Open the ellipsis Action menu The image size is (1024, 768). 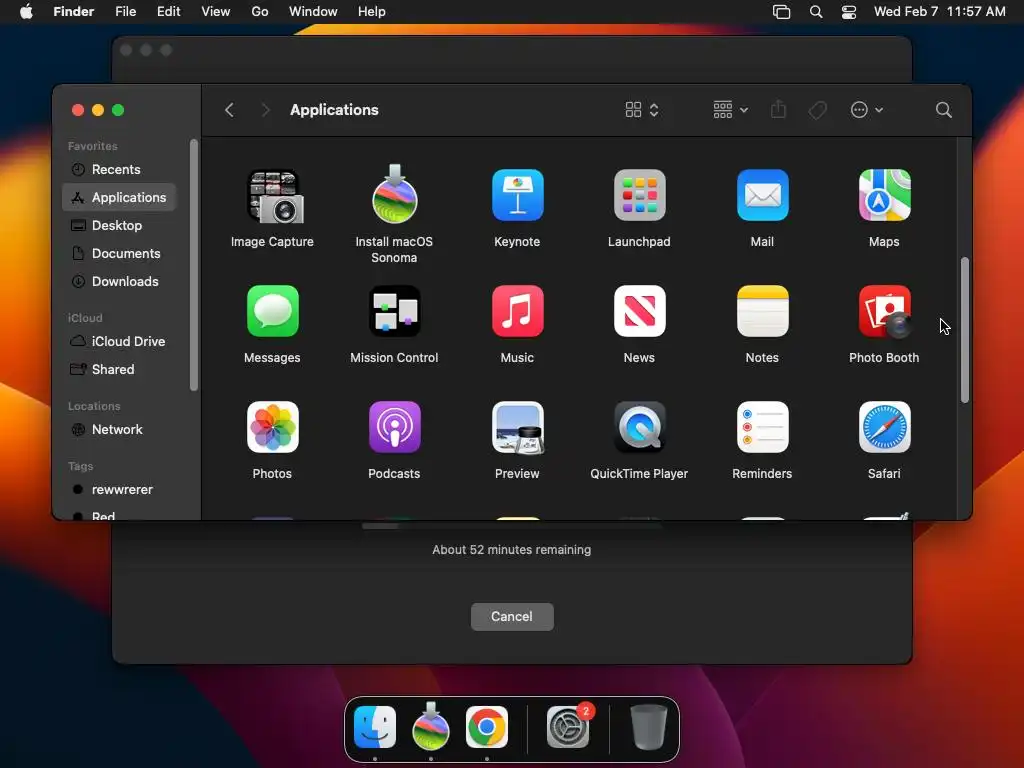click(867, 110)
